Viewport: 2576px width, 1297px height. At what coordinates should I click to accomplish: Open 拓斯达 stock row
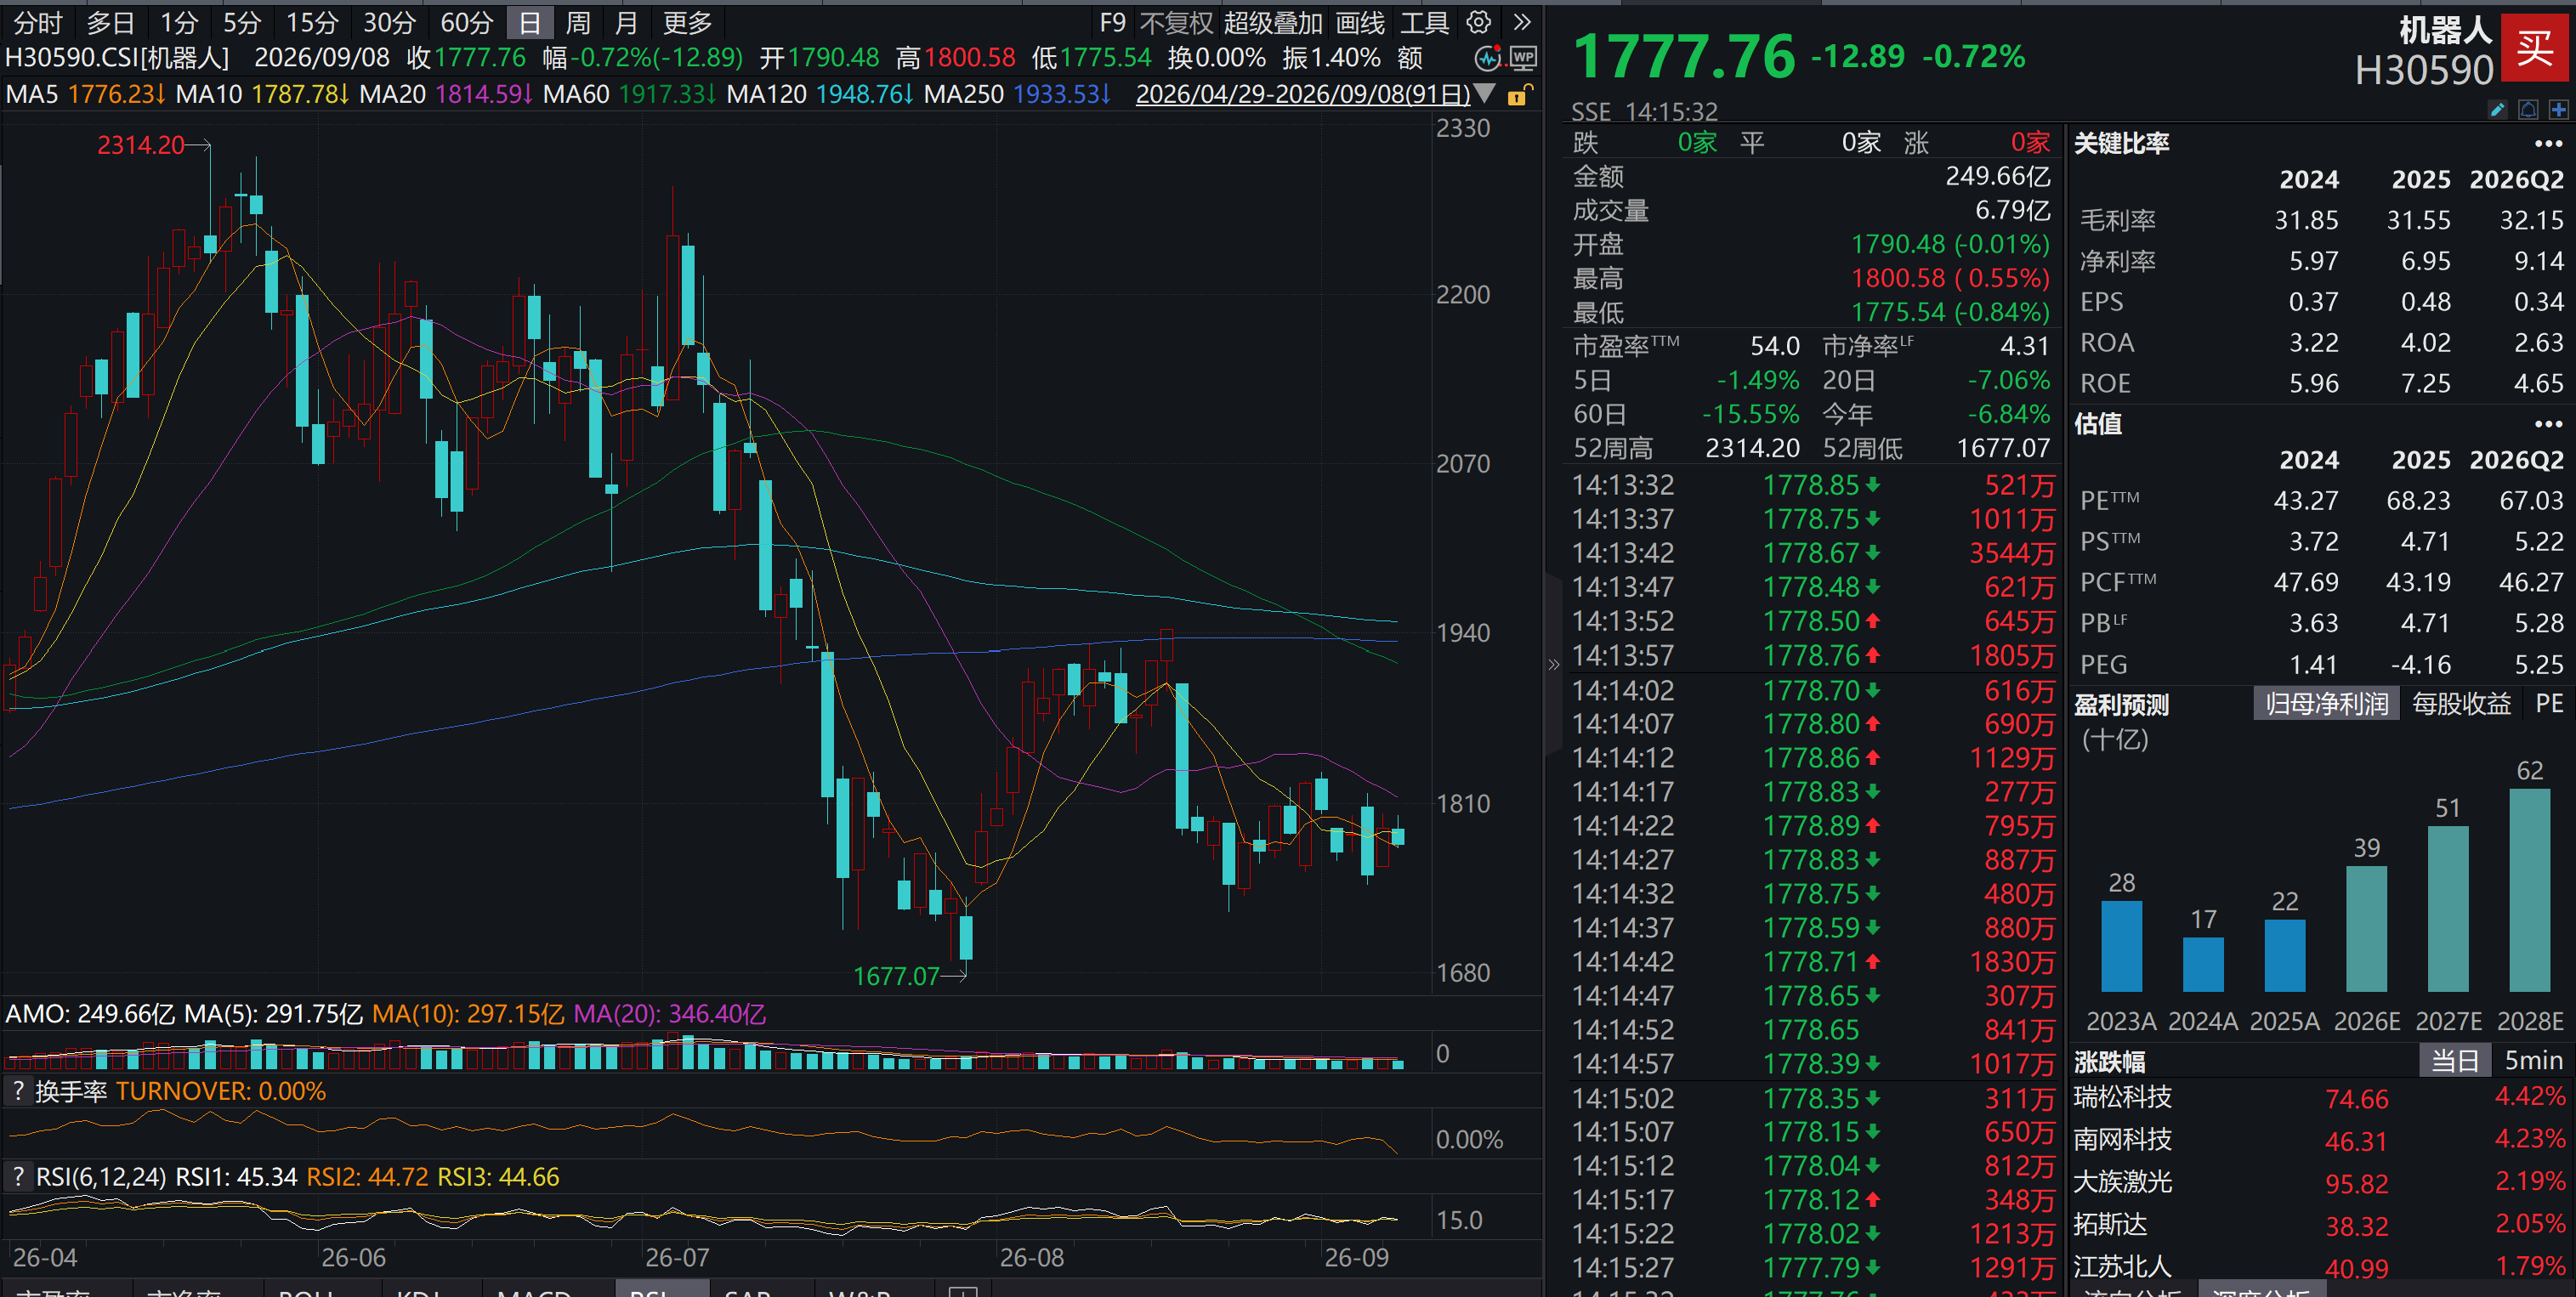(2319, 1225)
